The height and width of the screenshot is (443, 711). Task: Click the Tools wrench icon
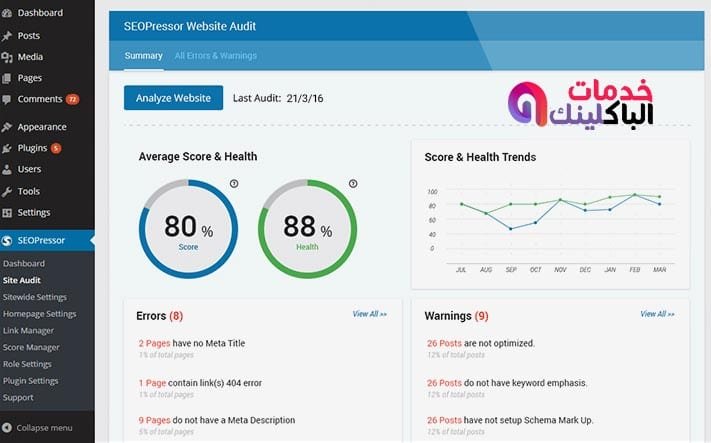click(8, 191)
